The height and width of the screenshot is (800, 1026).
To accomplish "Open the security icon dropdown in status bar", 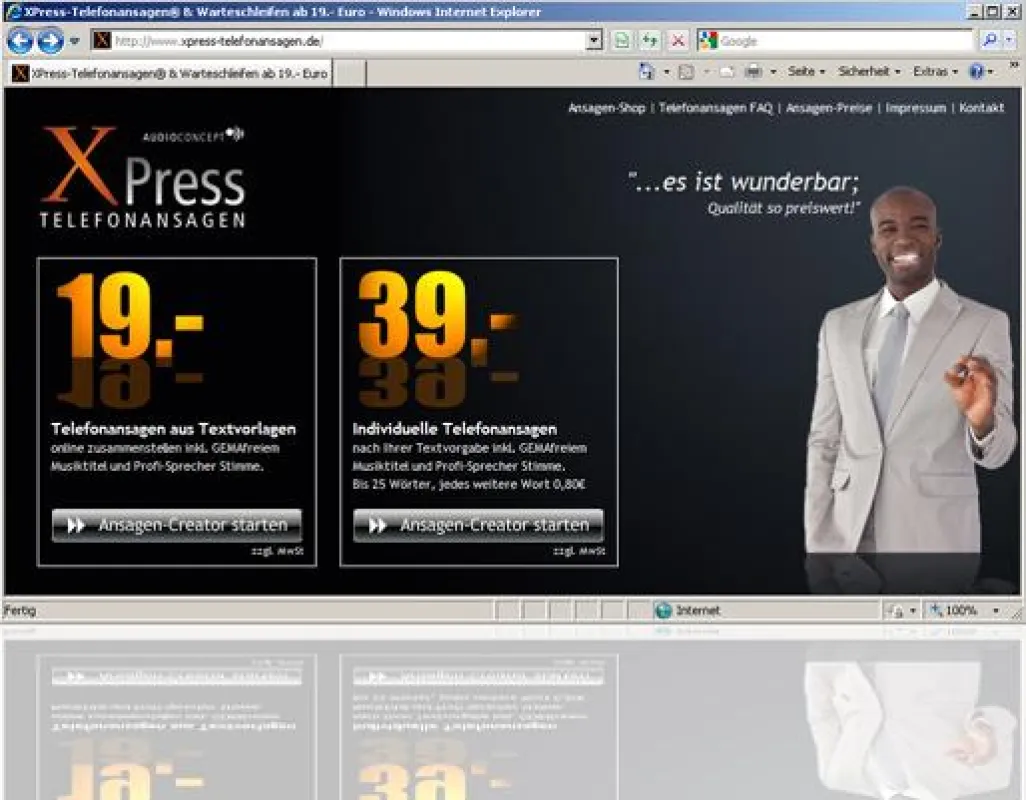I will coord(913,611).
